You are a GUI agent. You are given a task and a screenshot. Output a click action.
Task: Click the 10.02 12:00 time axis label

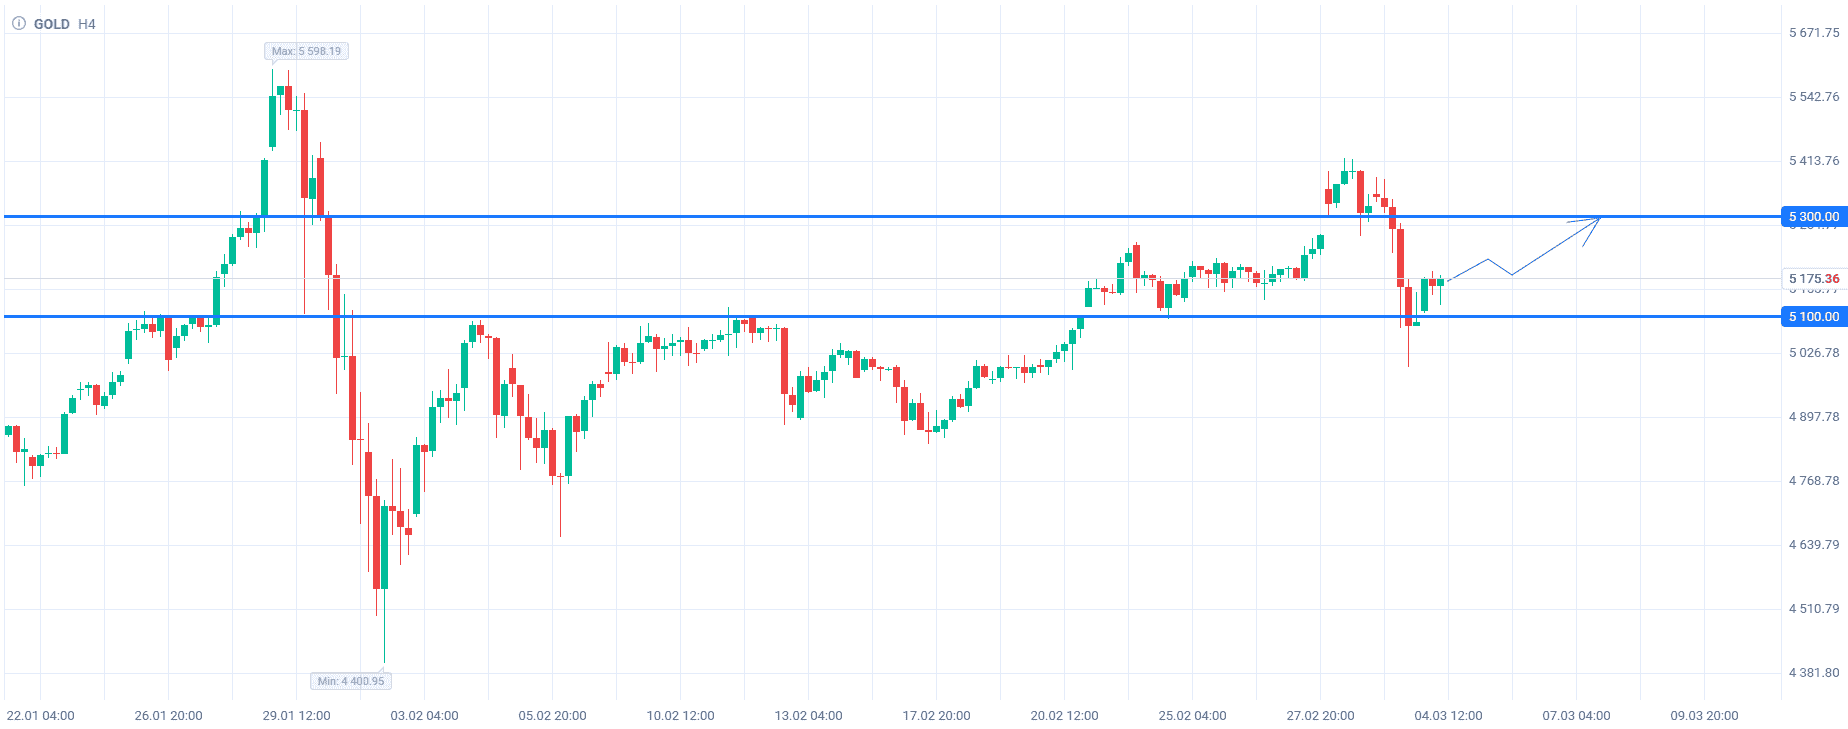coord(681,715)
